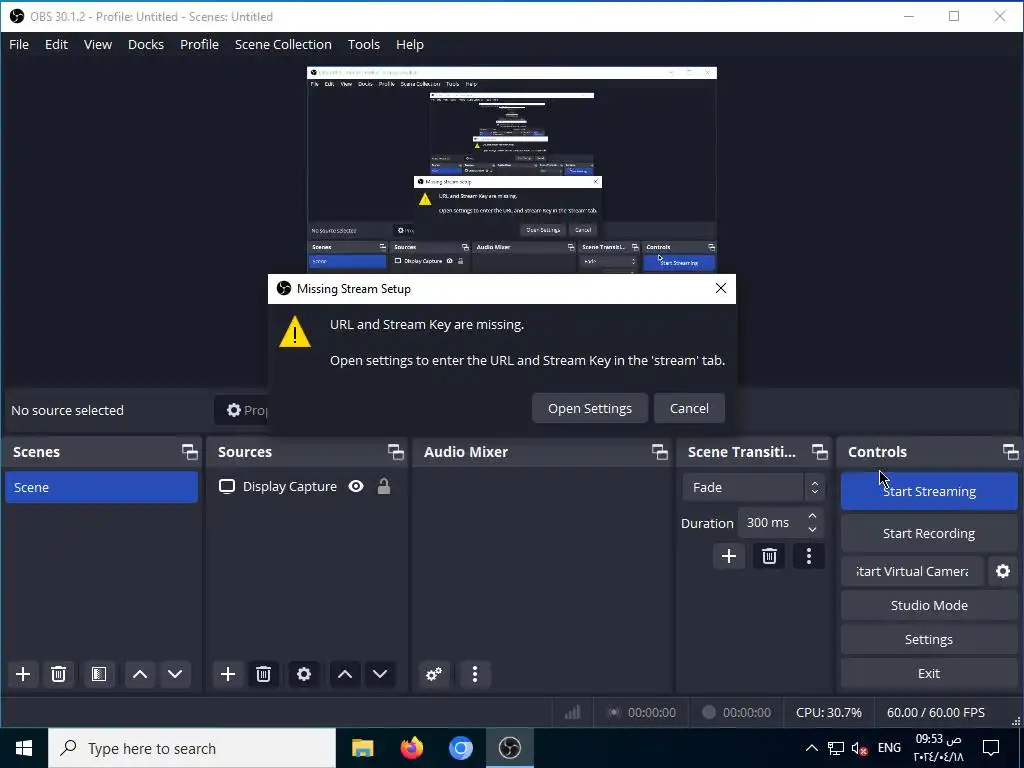Screen dimensions: 1024x768
Task: Open the Edit menu
Action: click(56, 44)
